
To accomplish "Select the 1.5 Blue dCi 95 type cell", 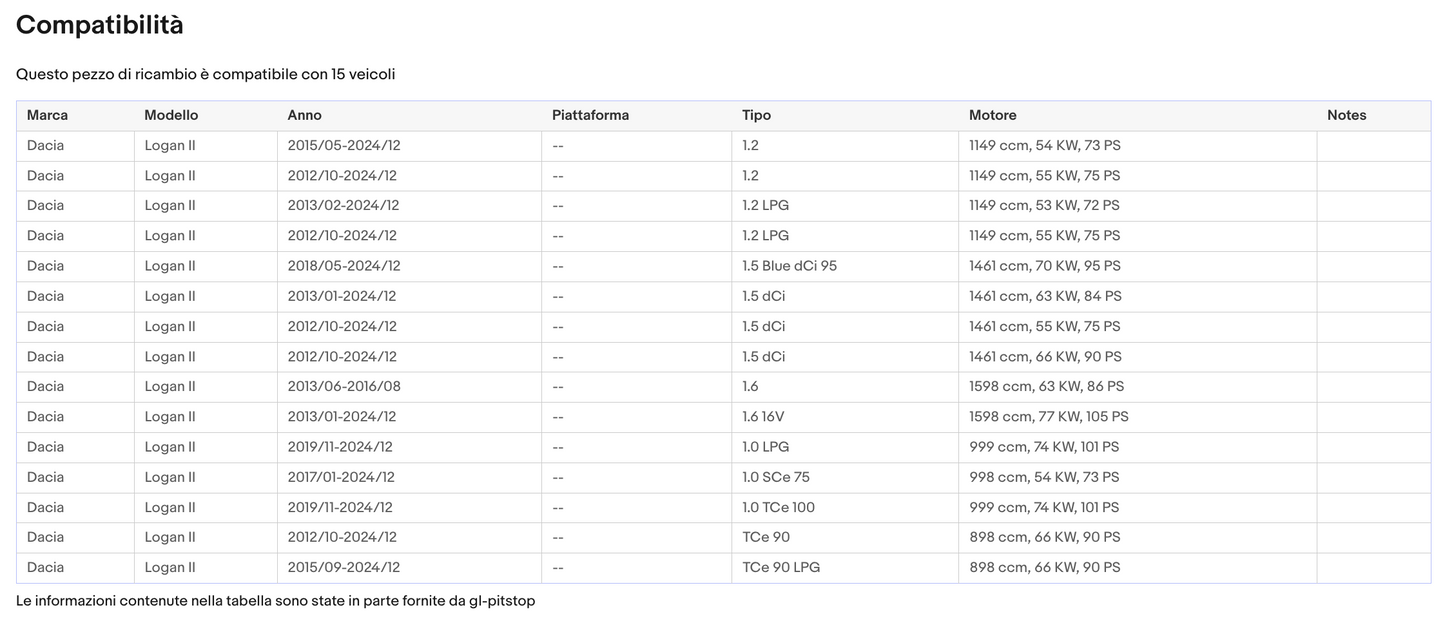I will click(x=789, y=266).
